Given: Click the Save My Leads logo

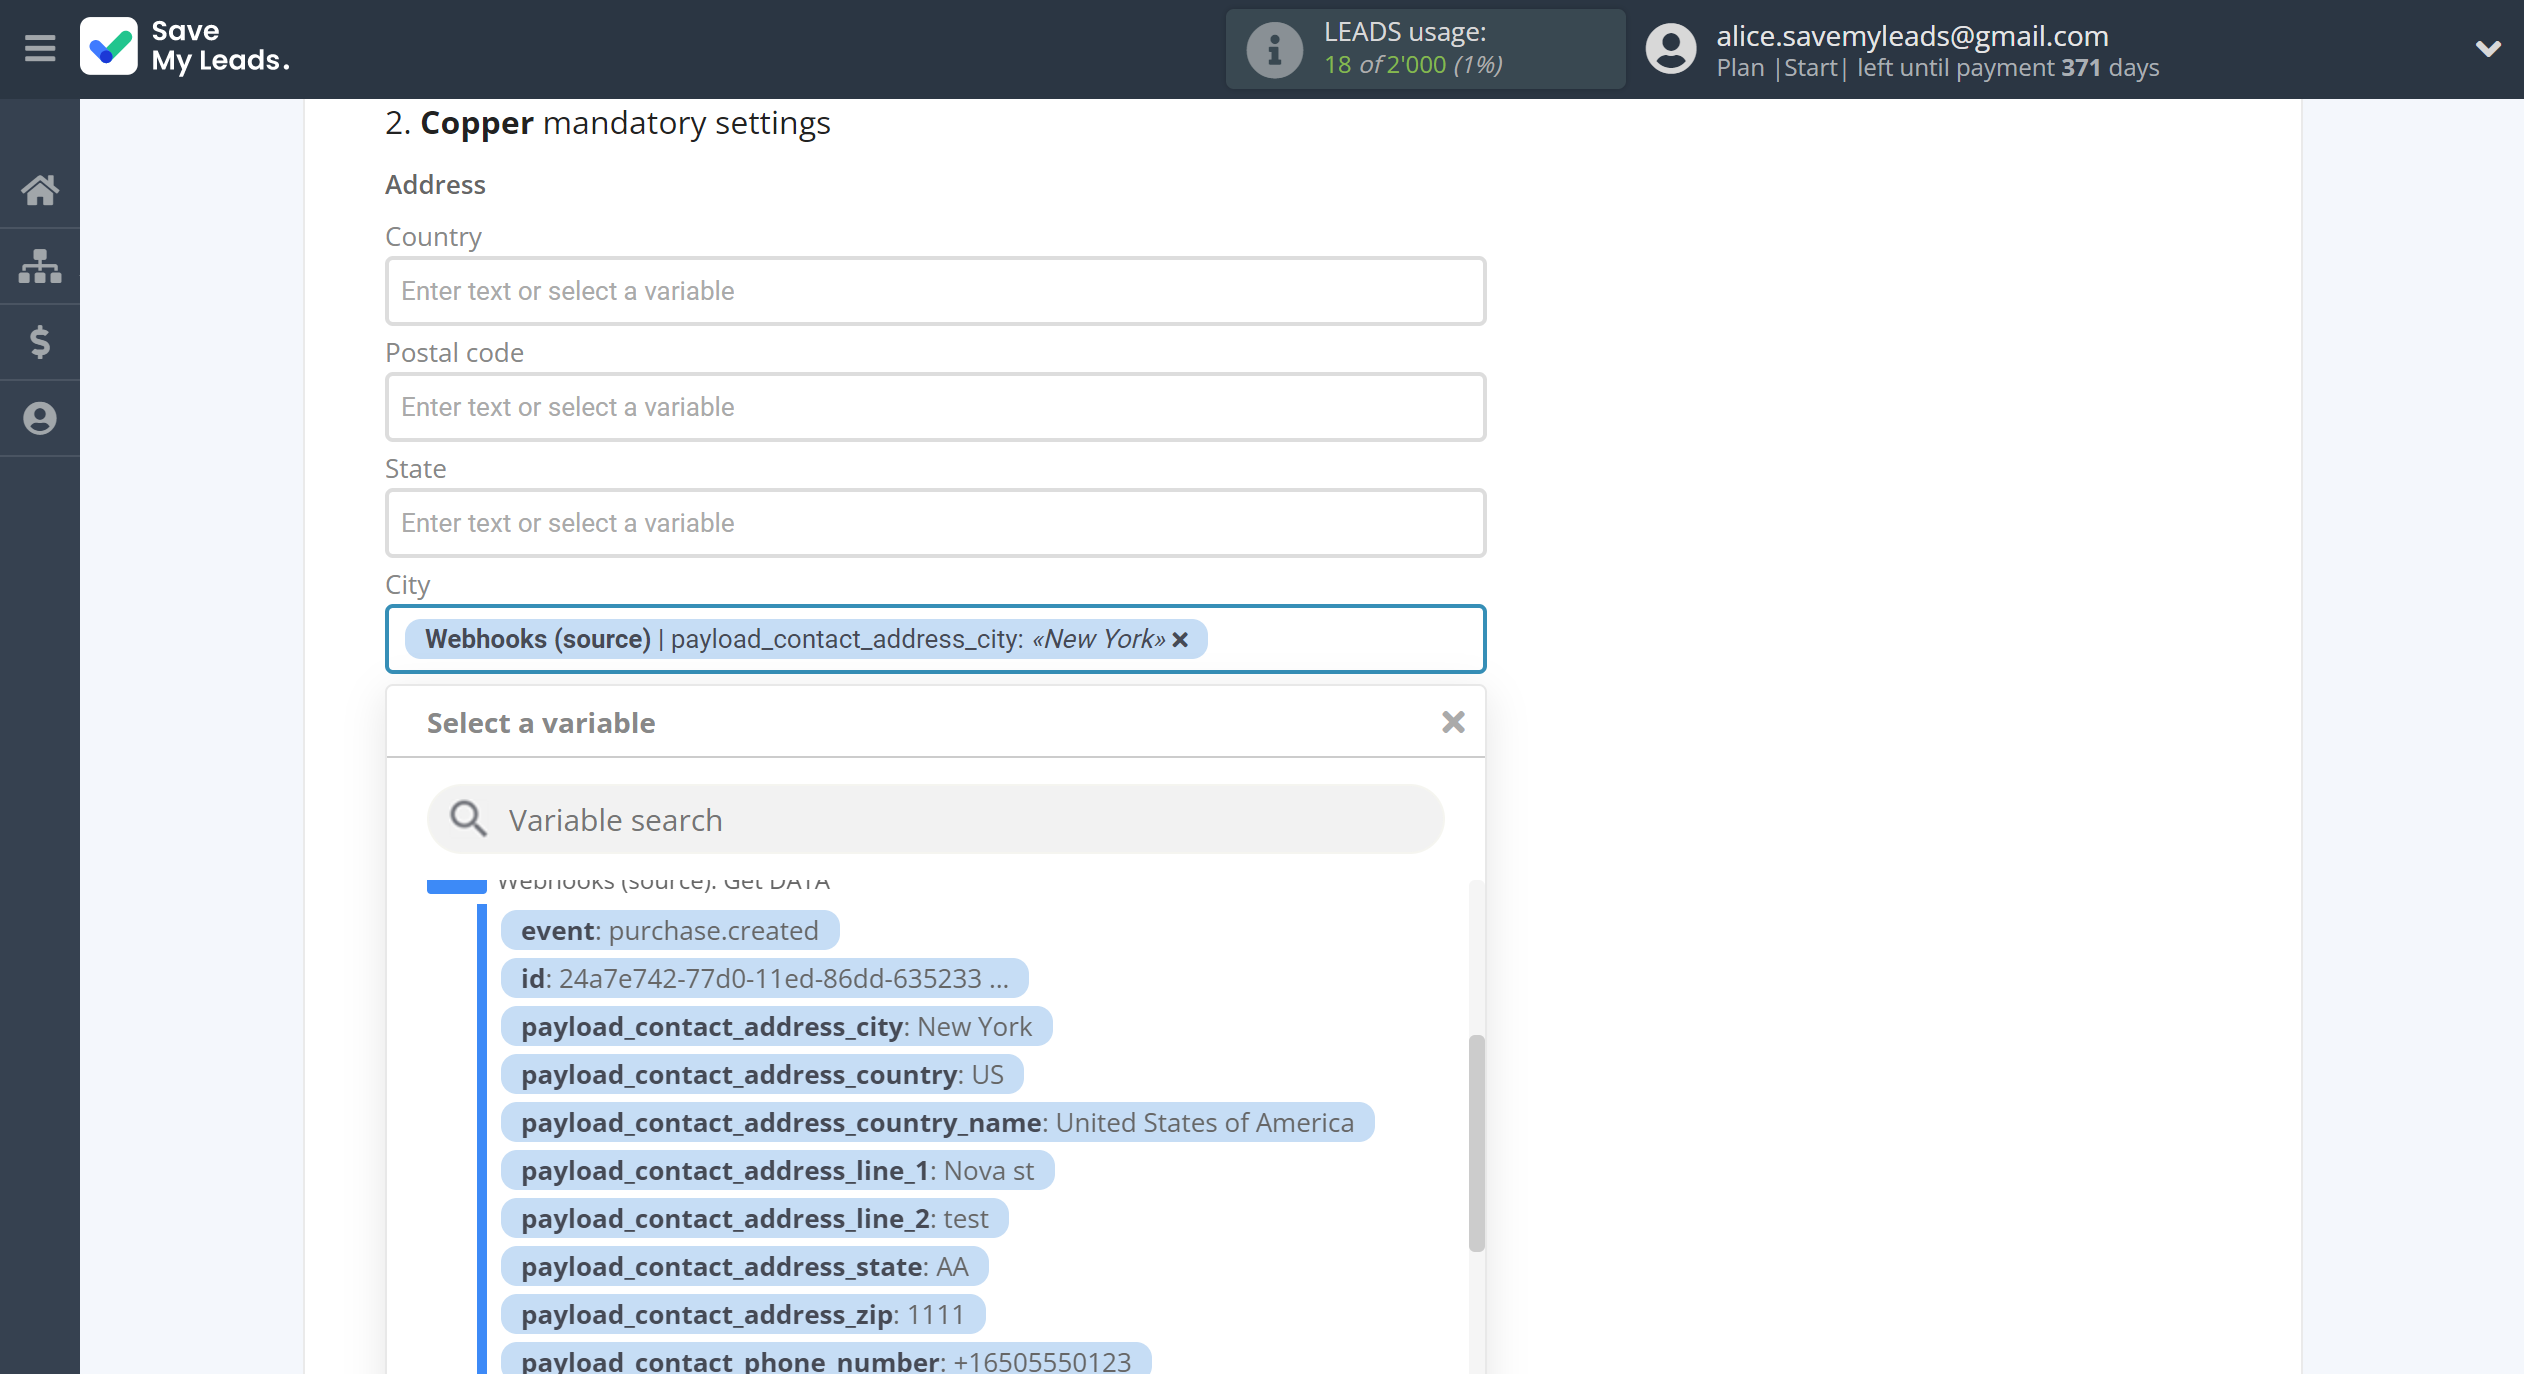Looking at the screenshot, I should click(186, 47).
